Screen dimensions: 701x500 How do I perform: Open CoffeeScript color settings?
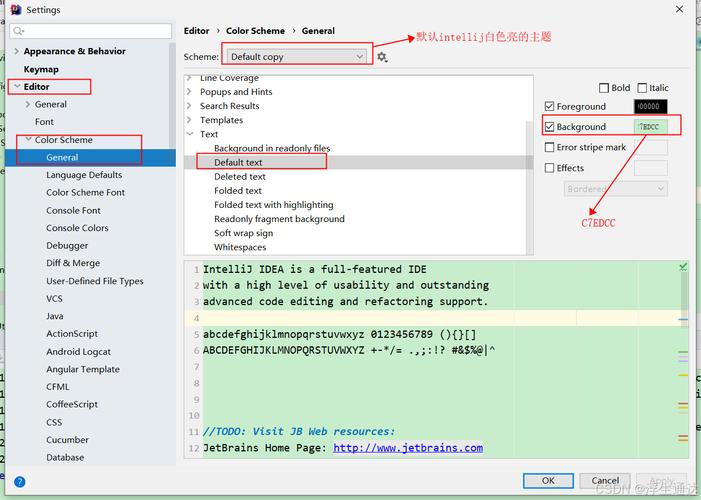(x=72, y=404)
